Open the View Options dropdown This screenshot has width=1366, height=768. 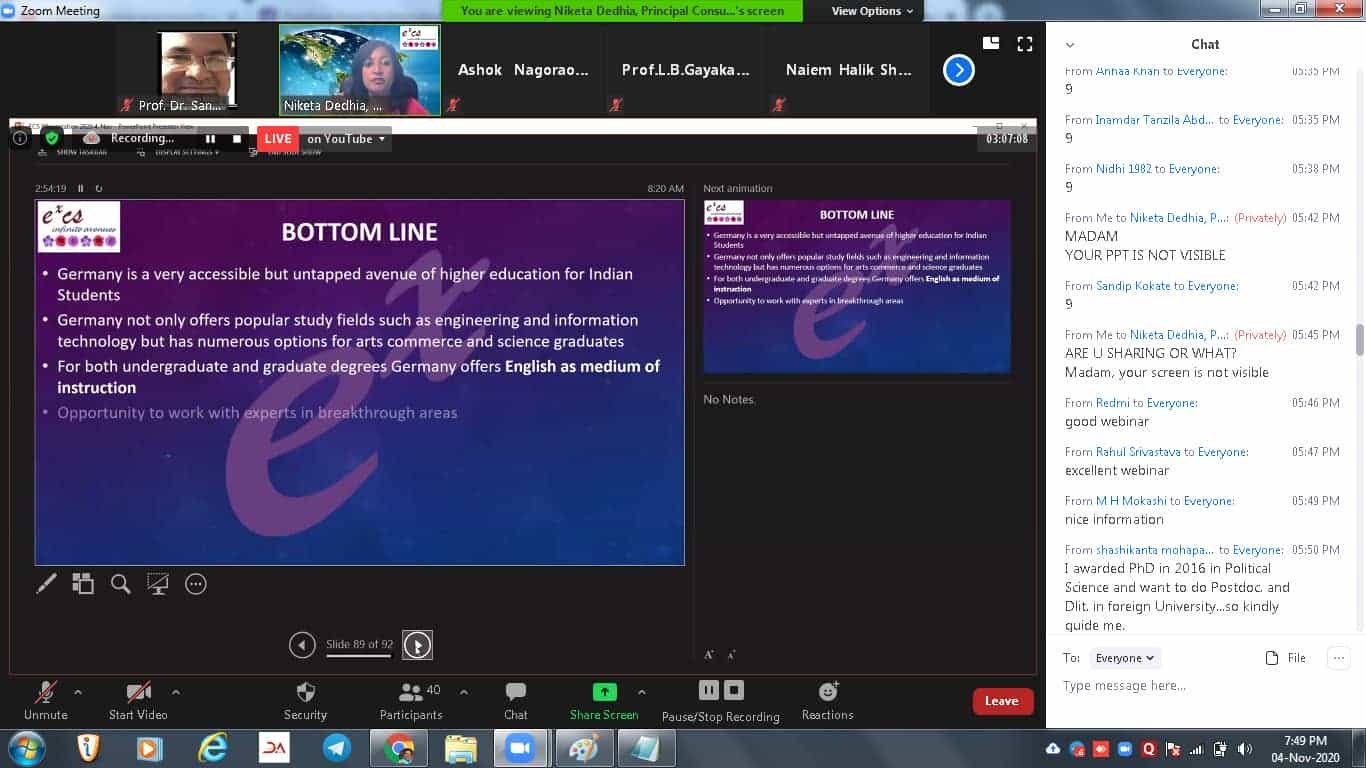[872, 11]
